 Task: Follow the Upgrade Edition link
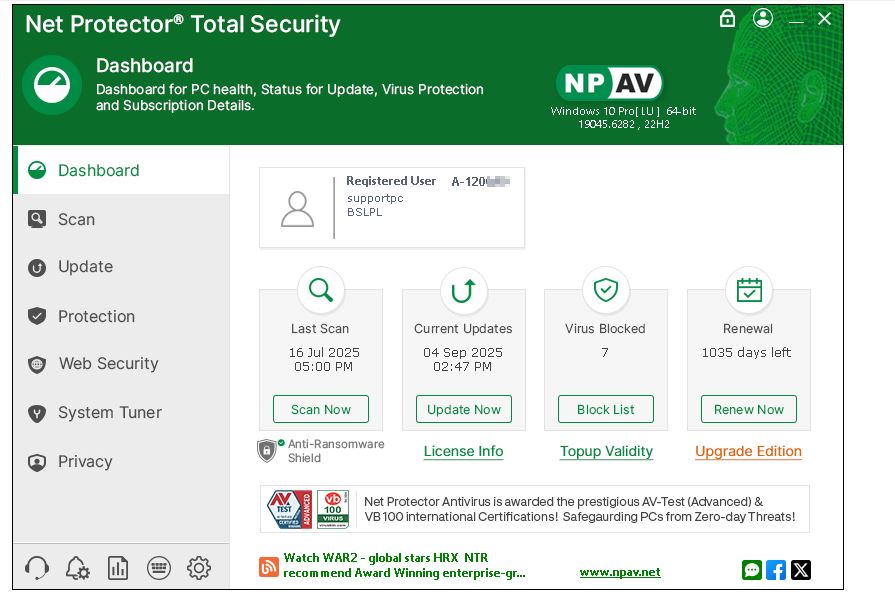pyautogui.click(x=748, y=451)
